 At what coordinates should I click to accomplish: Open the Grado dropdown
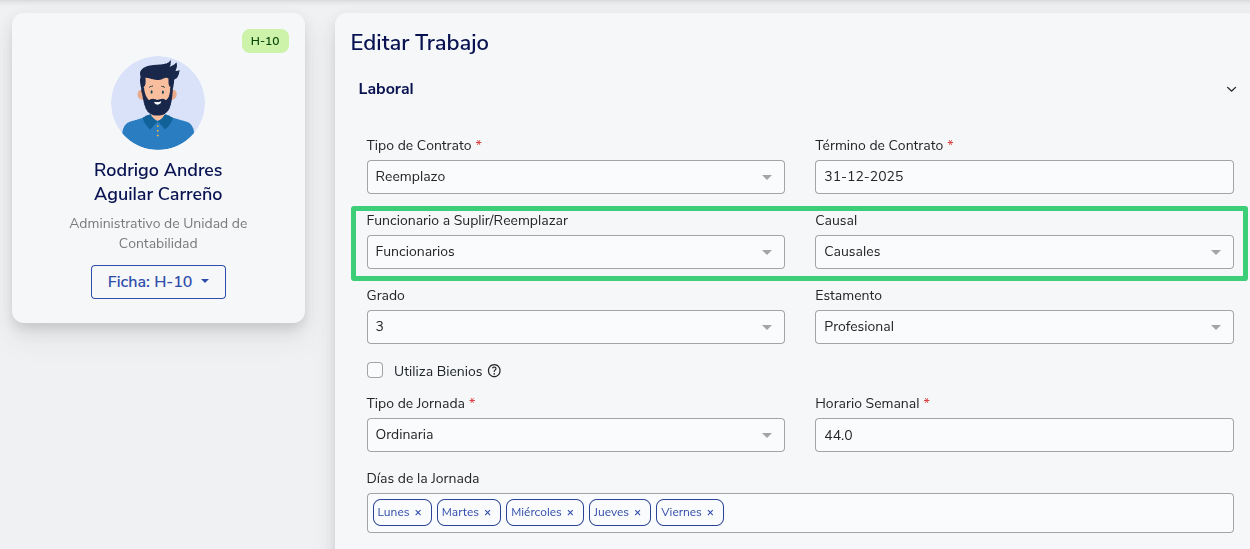coord(575,327)
